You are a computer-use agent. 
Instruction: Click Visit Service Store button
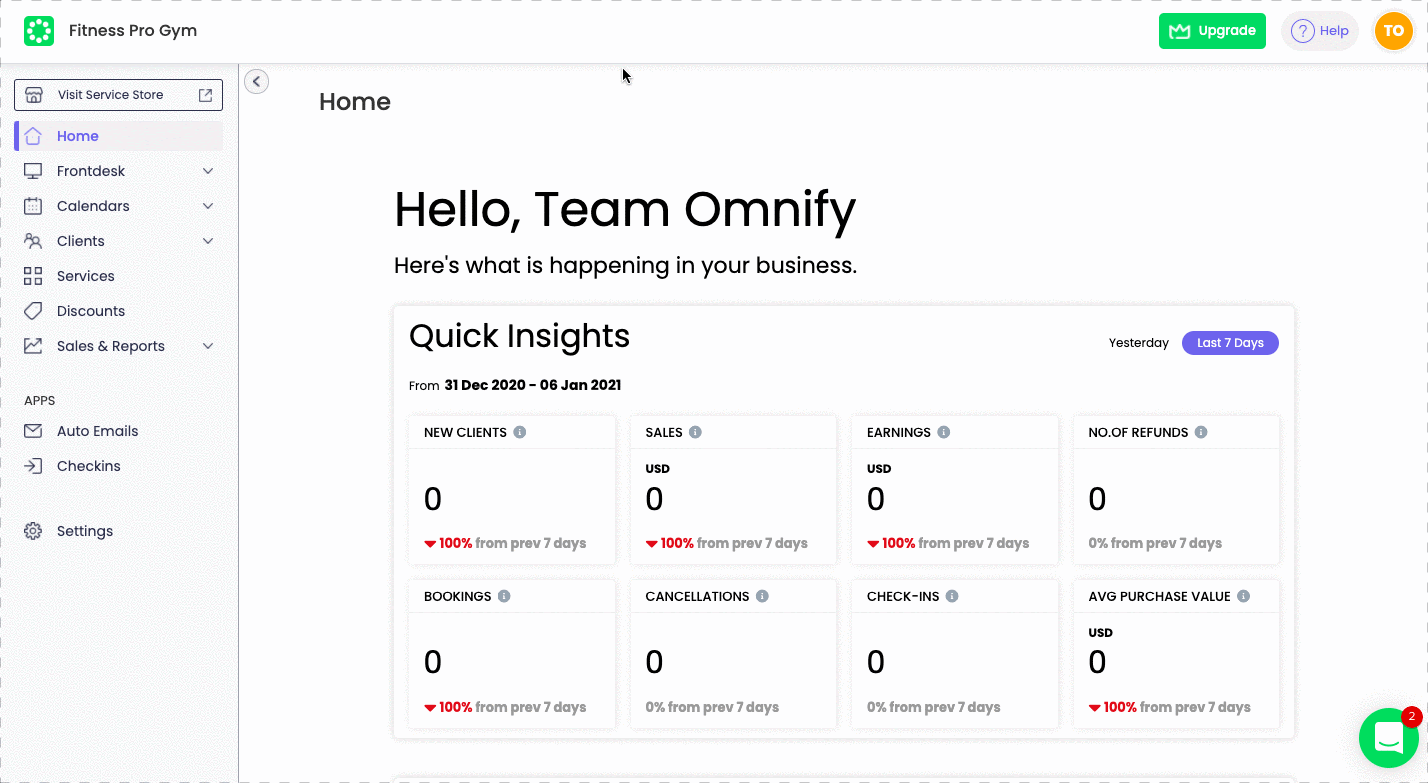click(118, 95)
